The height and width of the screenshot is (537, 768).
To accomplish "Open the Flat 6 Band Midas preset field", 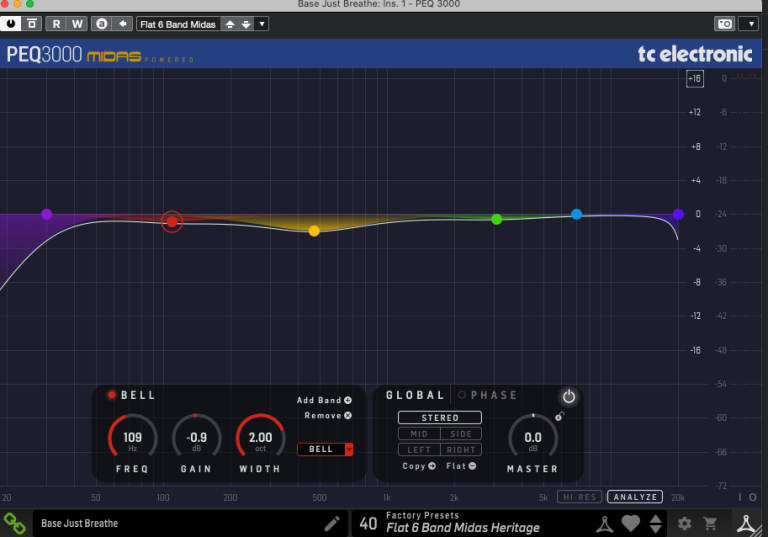I will [x=178, y=24].
